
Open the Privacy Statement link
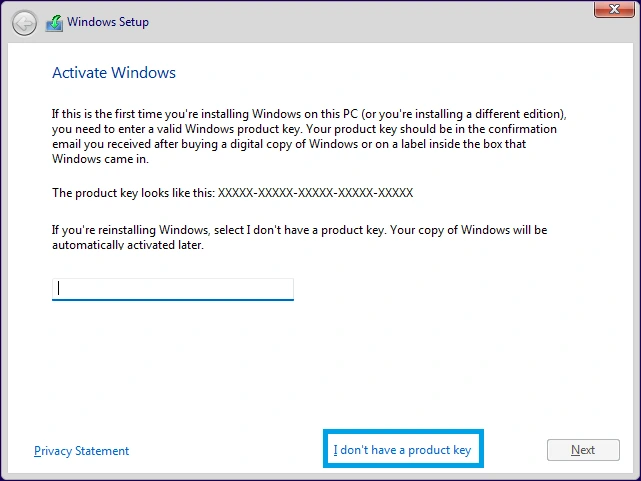(81, 451)
